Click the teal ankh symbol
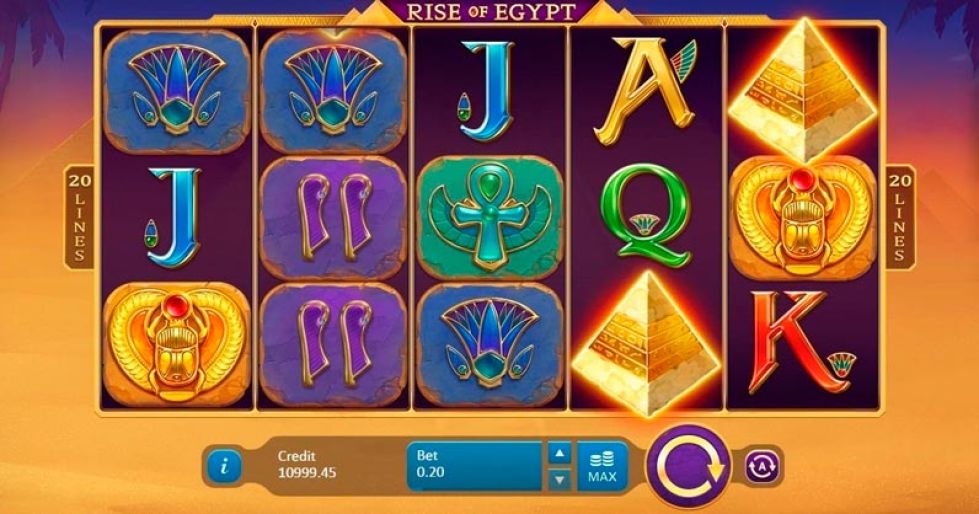 [x=490, y=217]
